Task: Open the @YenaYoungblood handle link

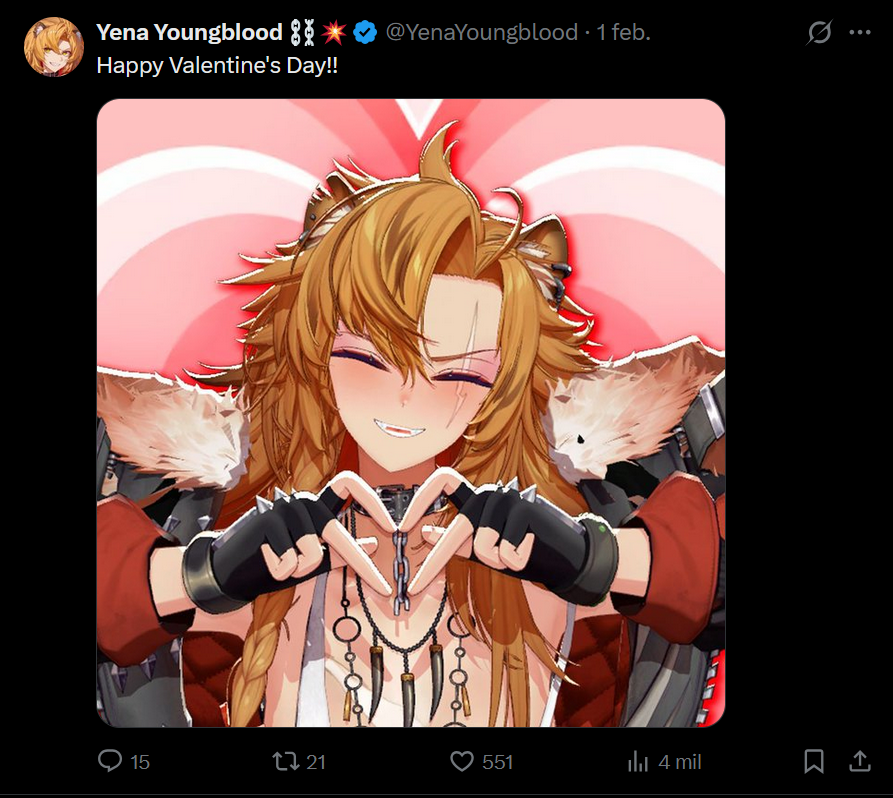Action: coord(482,32)
